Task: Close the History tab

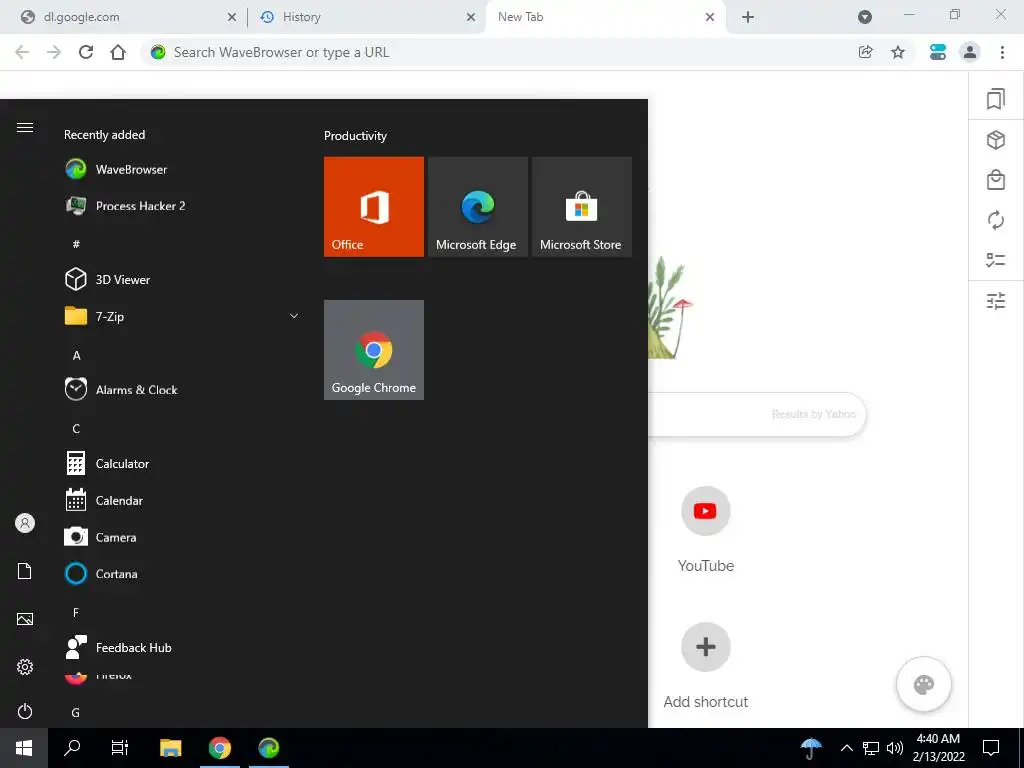Action: [471, 18]
